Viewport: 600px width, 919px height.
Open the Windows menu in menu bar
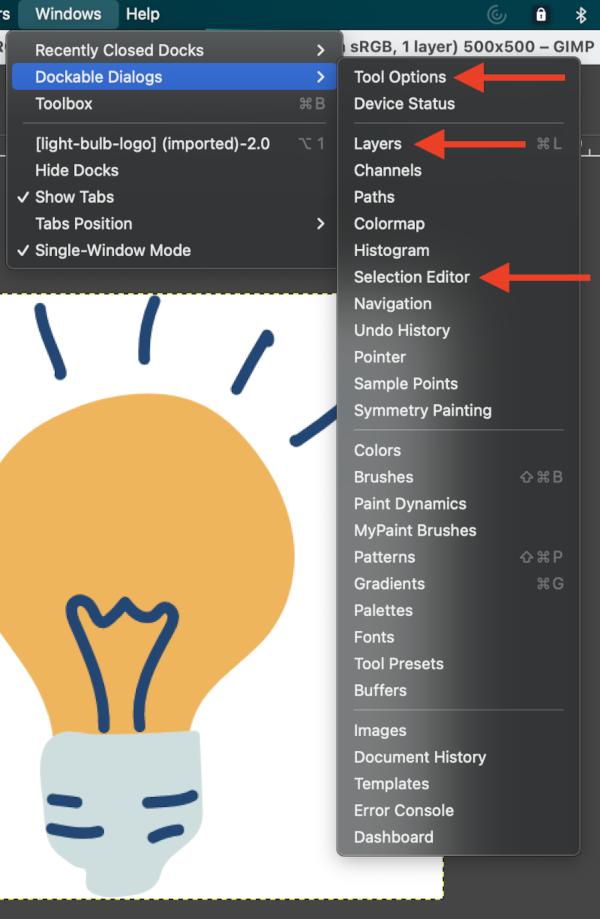(67, 14)
